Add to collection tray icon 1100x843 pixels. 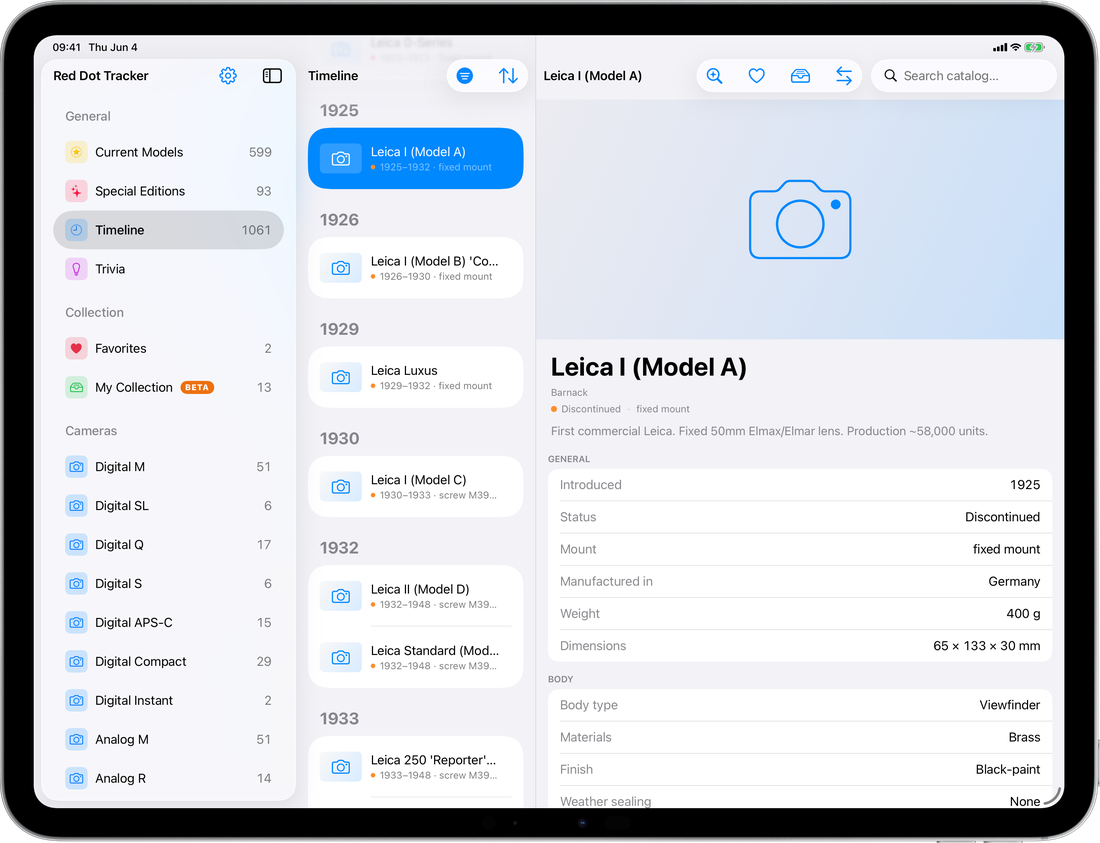(800, 76)
